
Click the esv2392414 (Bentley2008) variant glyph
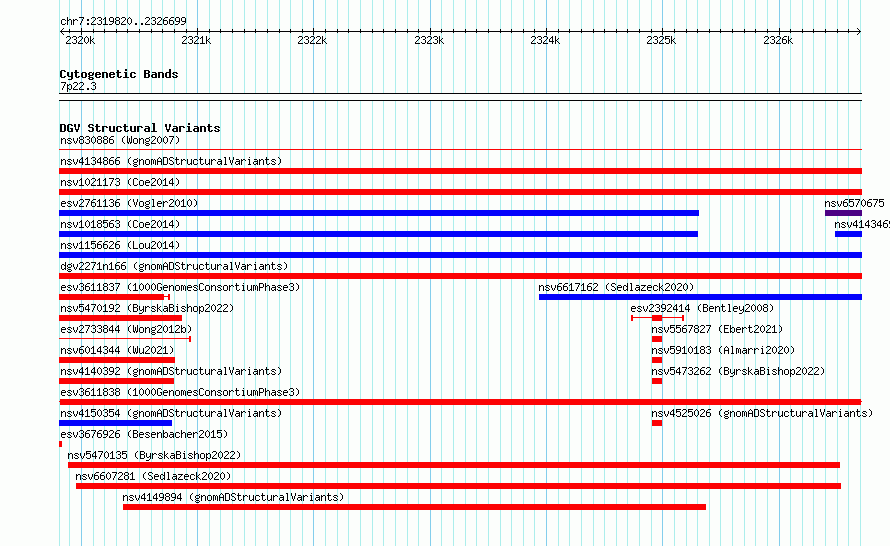(657, 318)
